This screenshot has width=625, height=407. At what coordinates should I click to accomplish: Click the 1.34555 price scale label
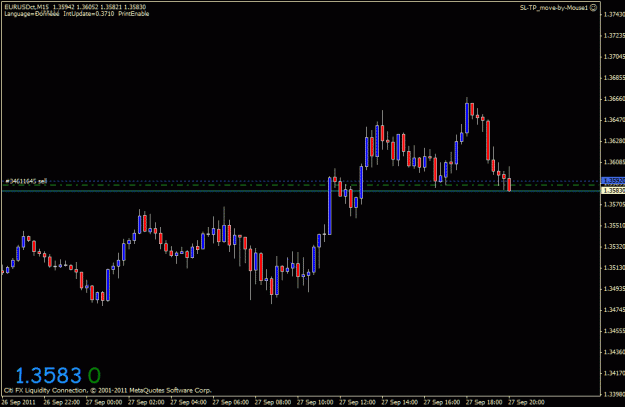[x=614, y=331]
